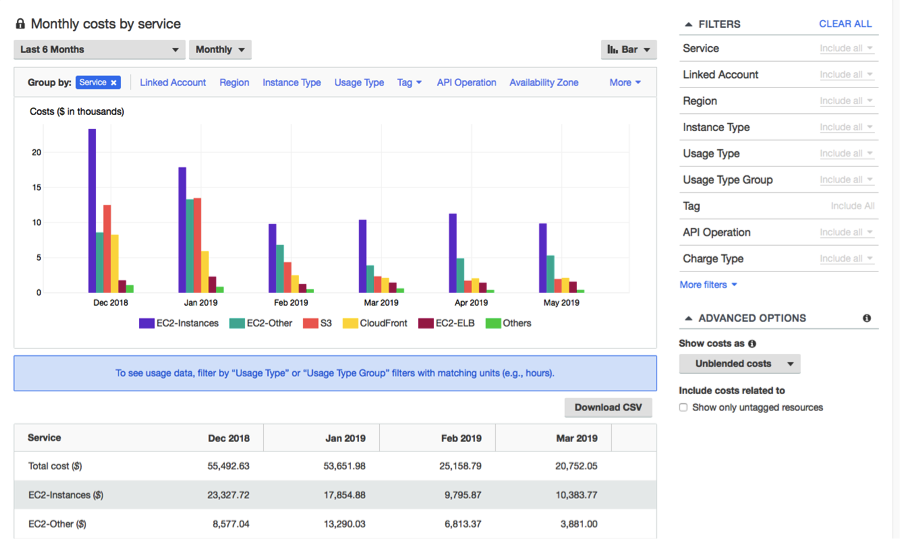Click the CloudFront legend swatch
Viewport: 900px width, 539px height.
(x=350, y=323)
